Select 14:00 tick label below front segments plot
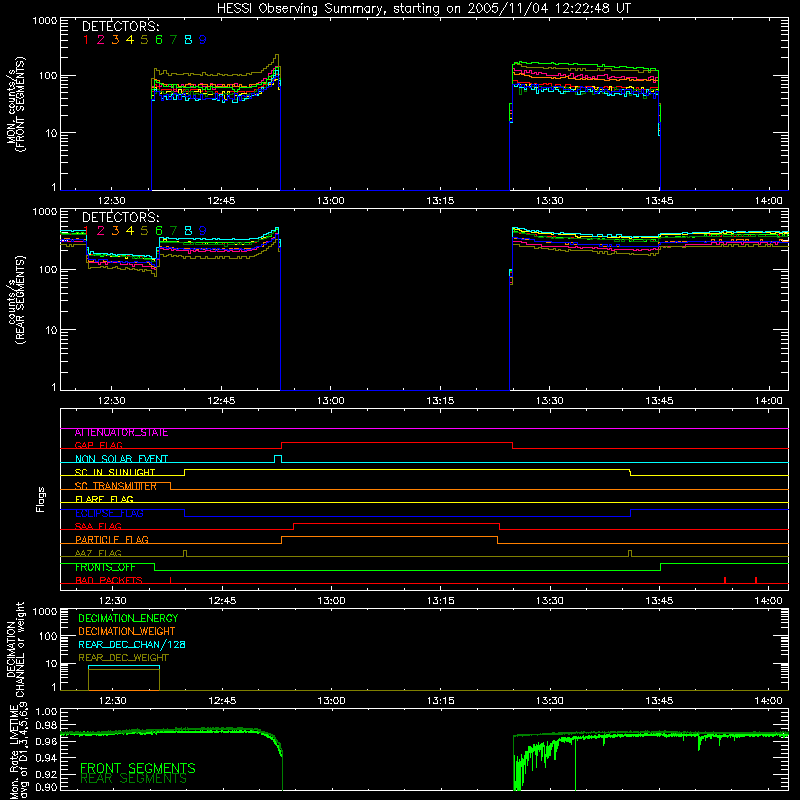800x800 pixels. [768, 201]
